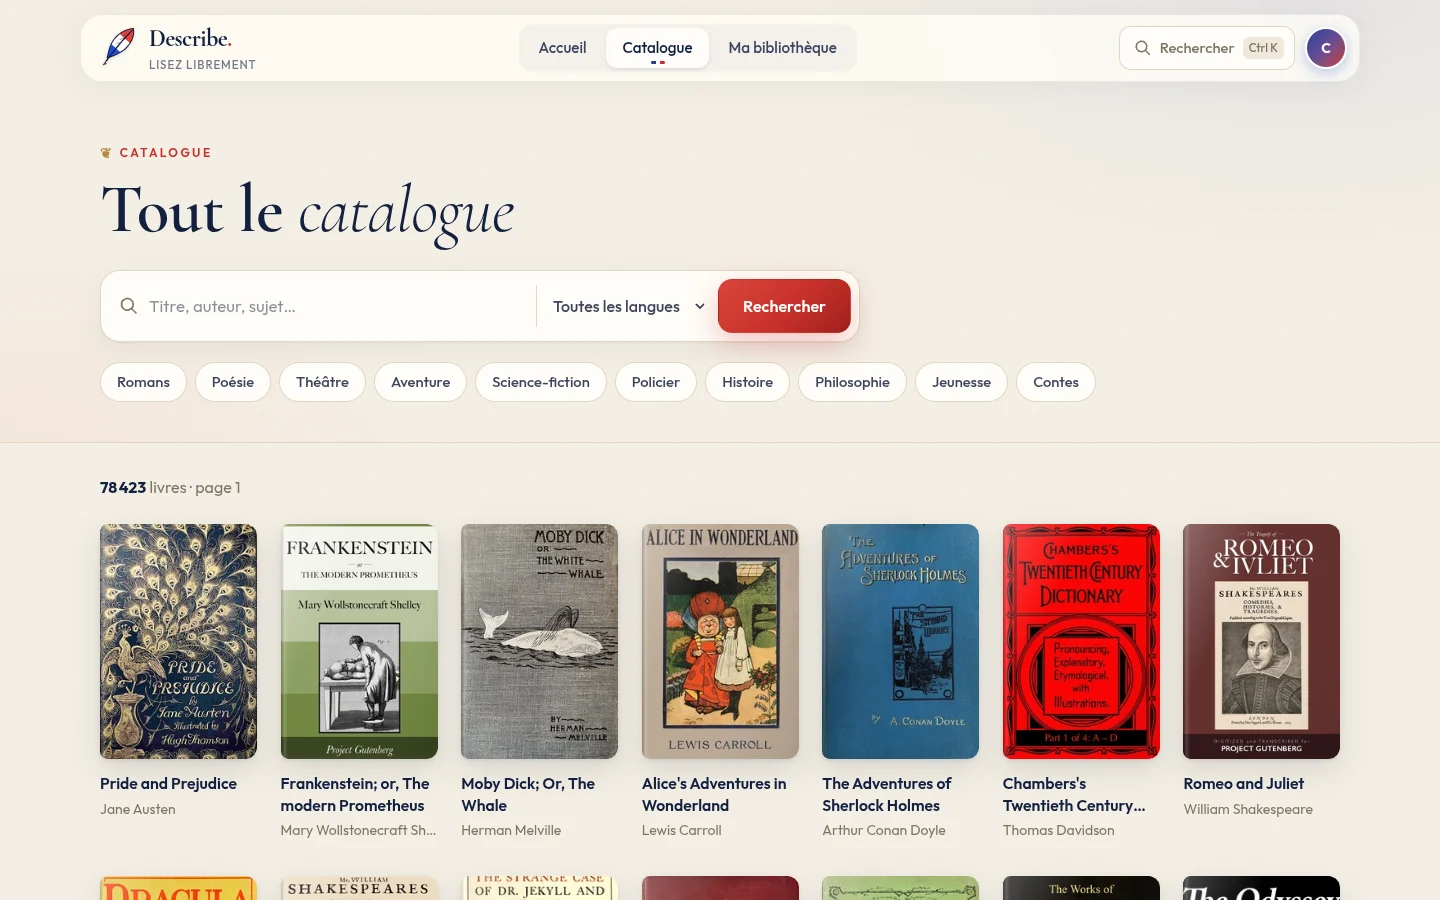Click author name Thomas Davidson
This screenshot has width=1440, height=900.
[1059, 830]
